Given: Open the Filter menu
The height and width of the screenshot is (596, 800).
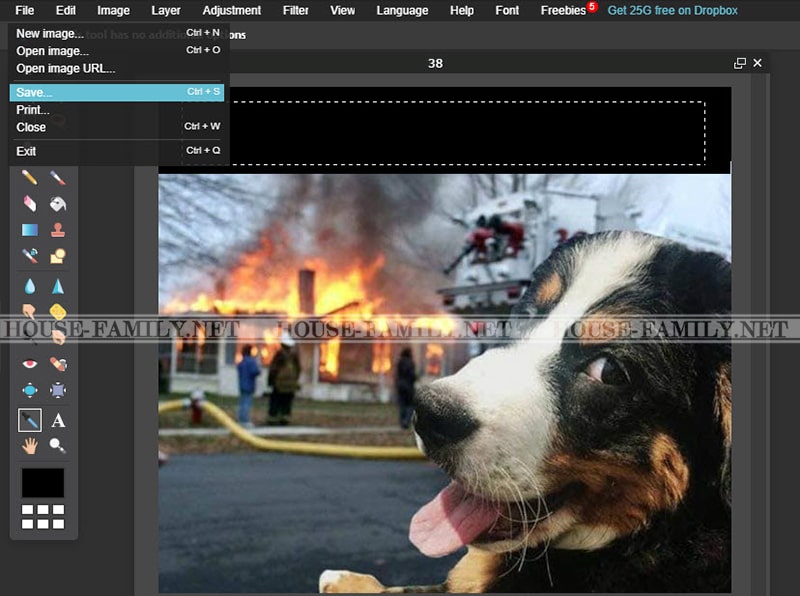Looking at the screenshot, I should tap(295, 10).
